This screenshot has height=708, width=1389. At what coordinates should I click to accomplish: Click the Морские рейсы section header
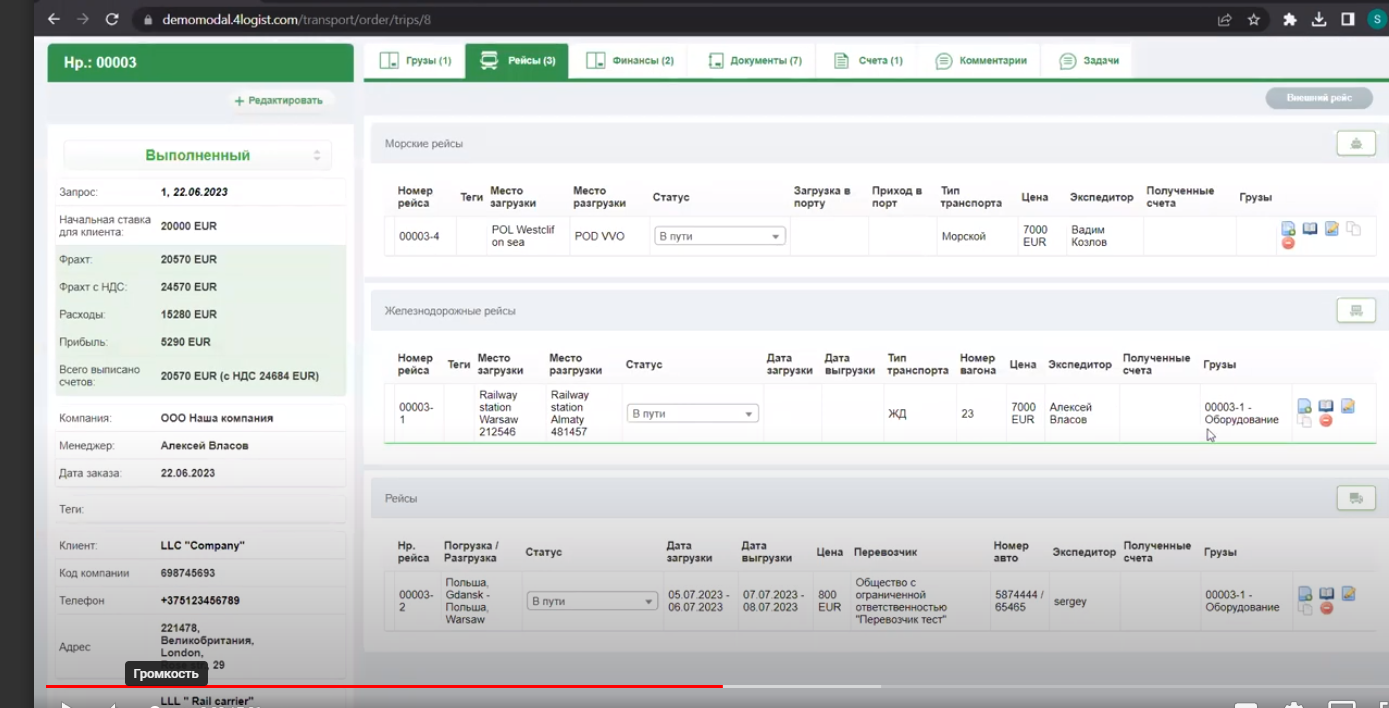(x=424, y=144)
